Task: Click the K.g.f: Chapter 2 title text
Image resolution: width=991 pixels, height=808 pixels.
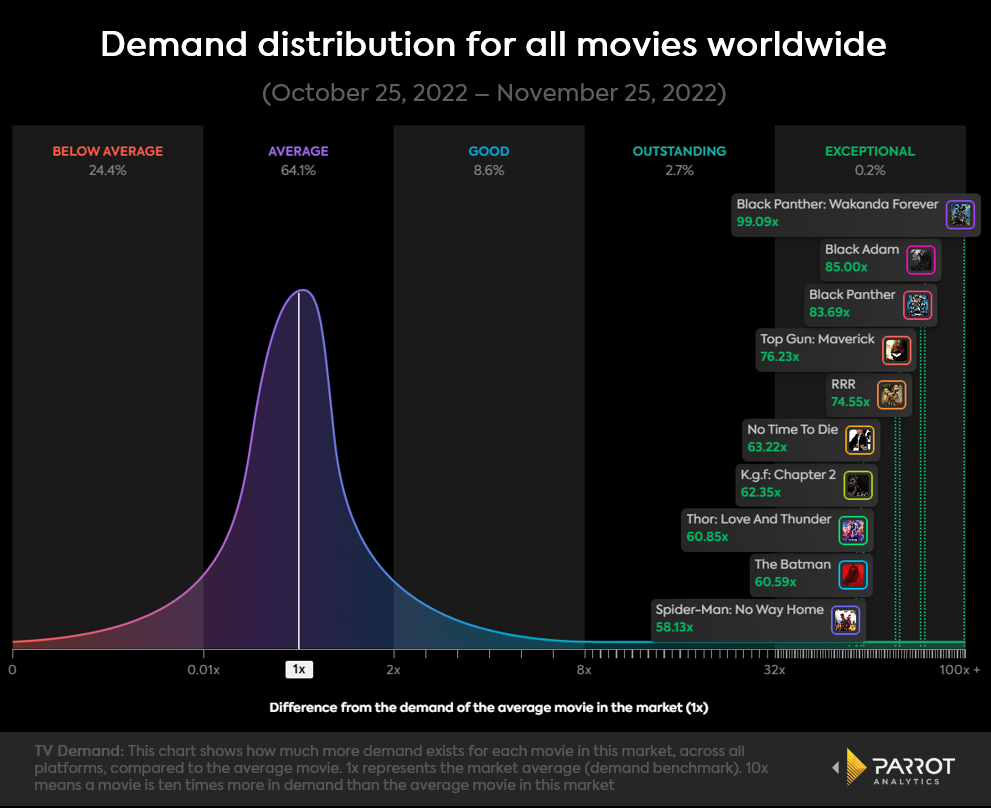Action: tap(788, 475)
